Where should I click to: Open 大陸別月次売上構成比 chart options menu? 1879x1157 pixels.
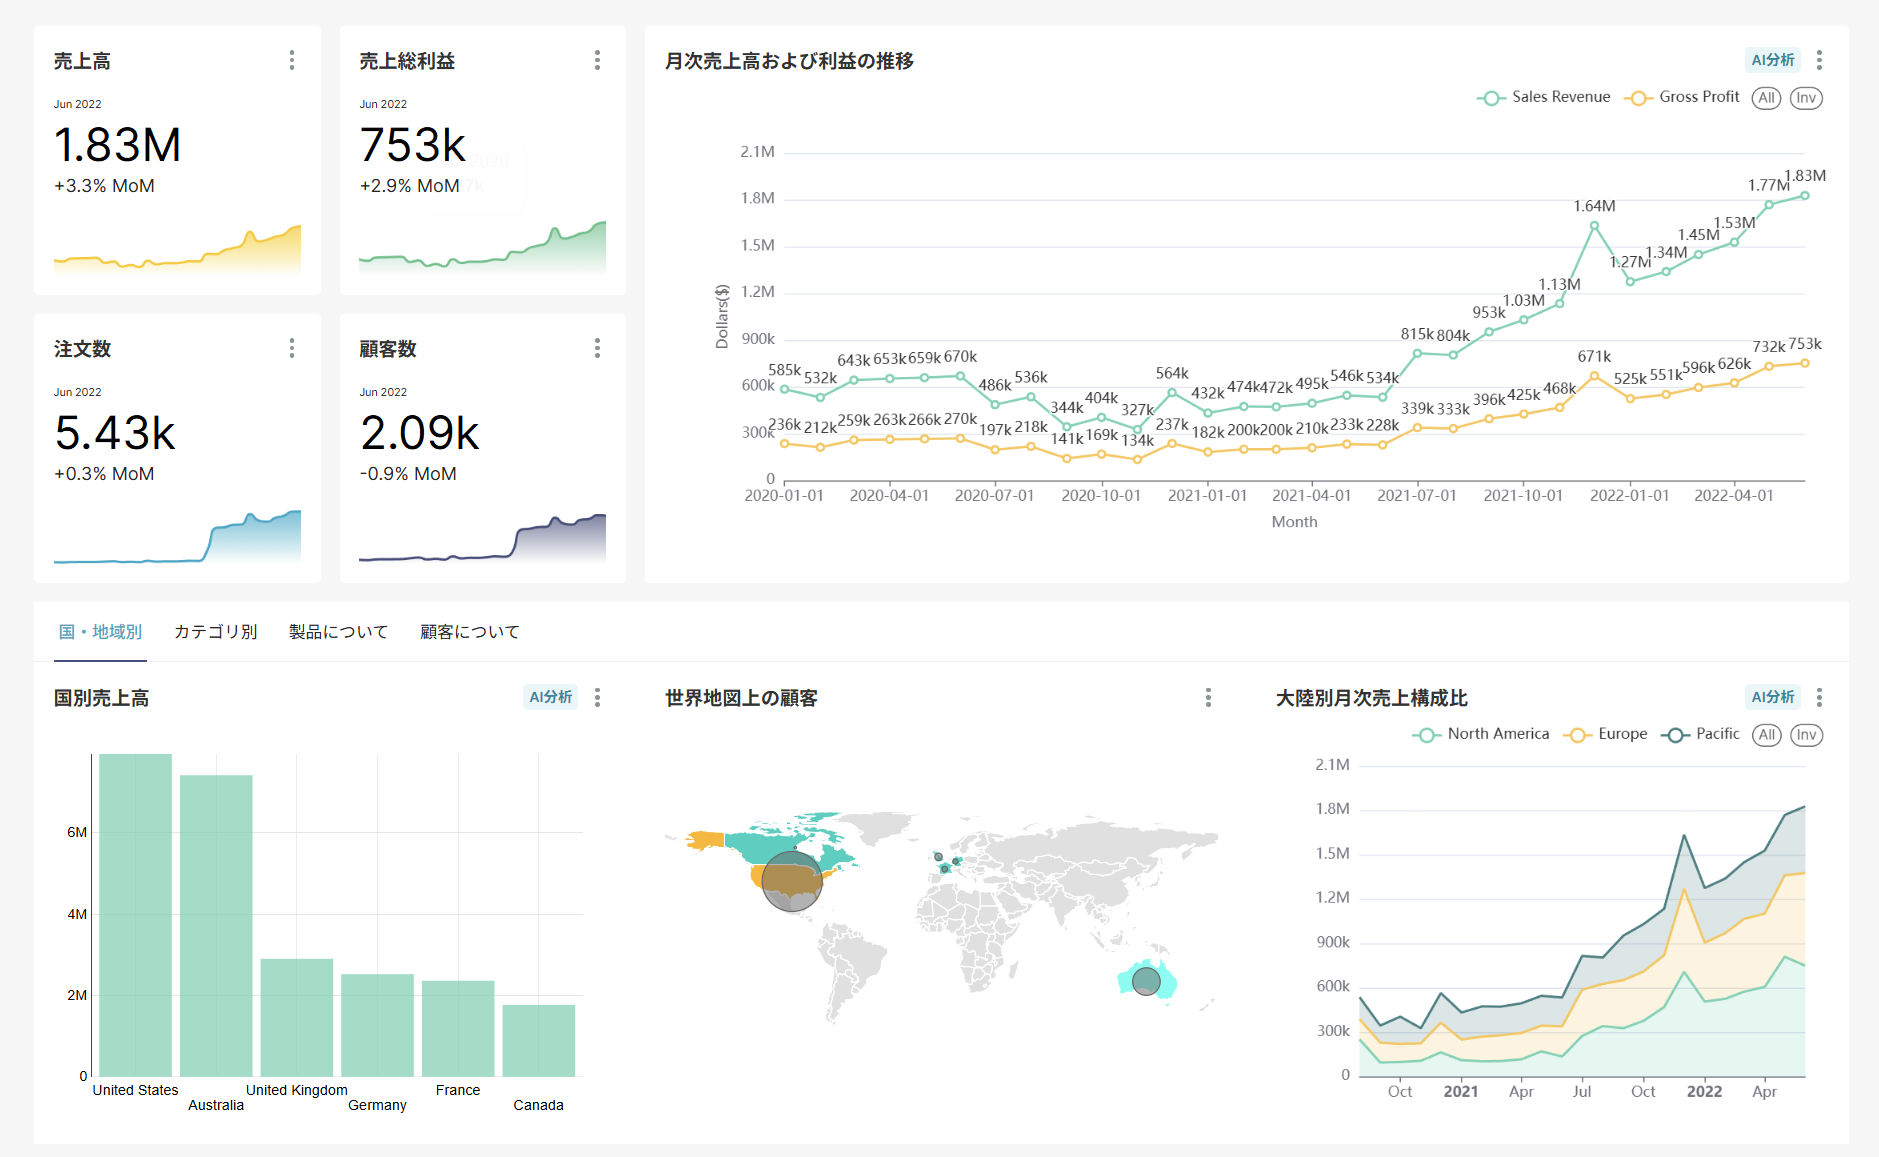coord(1819,698)
